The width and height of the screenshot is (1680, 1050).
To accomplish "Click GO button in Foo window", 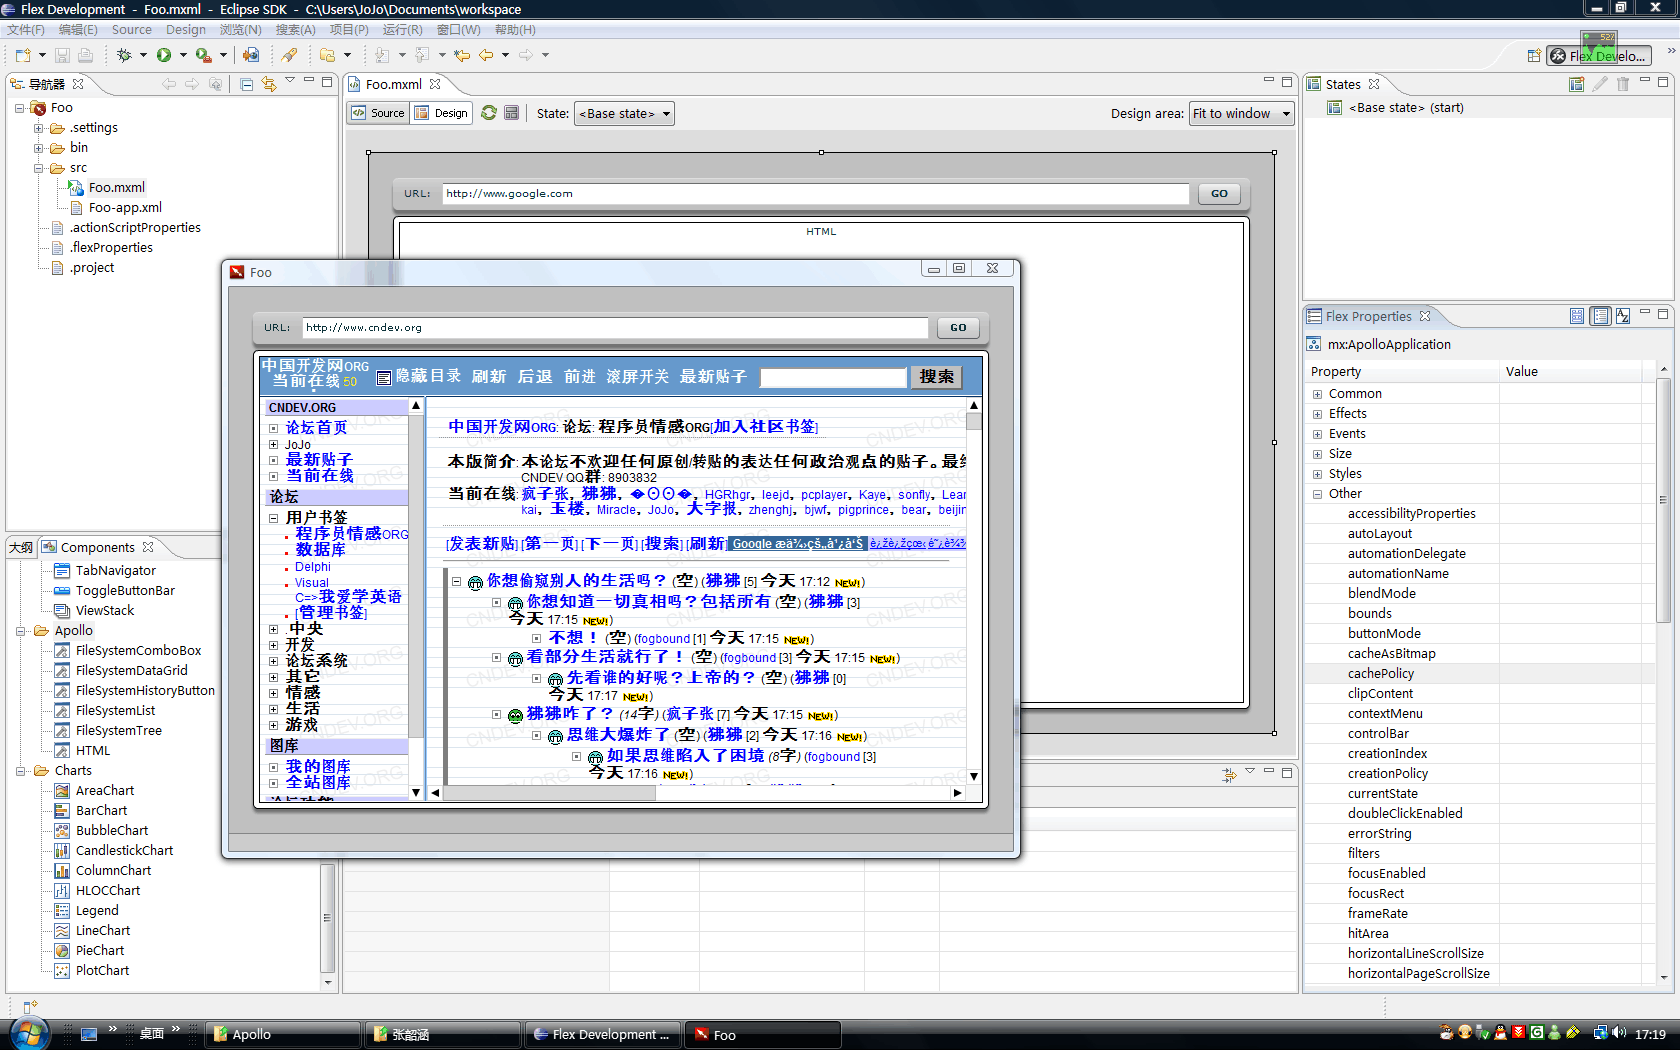I will [958, 327].
